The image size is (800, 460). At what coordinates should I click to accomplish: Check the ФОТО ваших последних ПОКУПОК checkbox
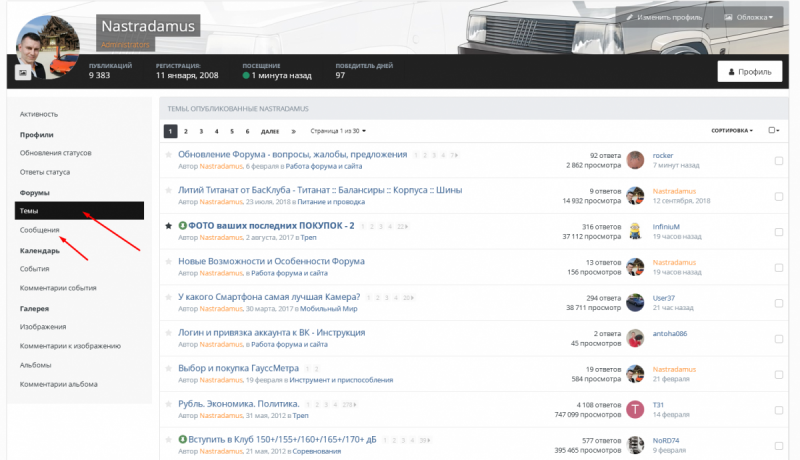tap(779, 232)
